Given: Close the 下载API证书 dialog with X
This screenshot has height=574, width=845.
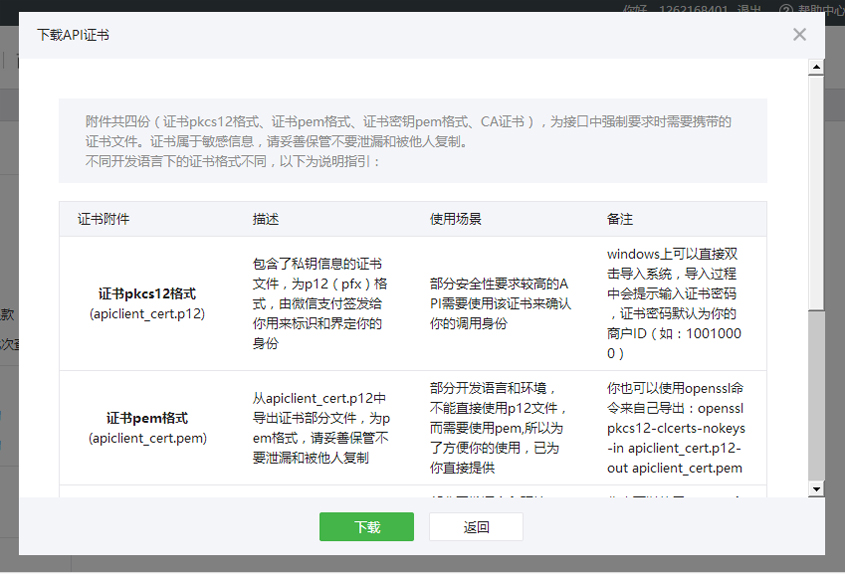Looking at the screenshot, I should [799, 35].
